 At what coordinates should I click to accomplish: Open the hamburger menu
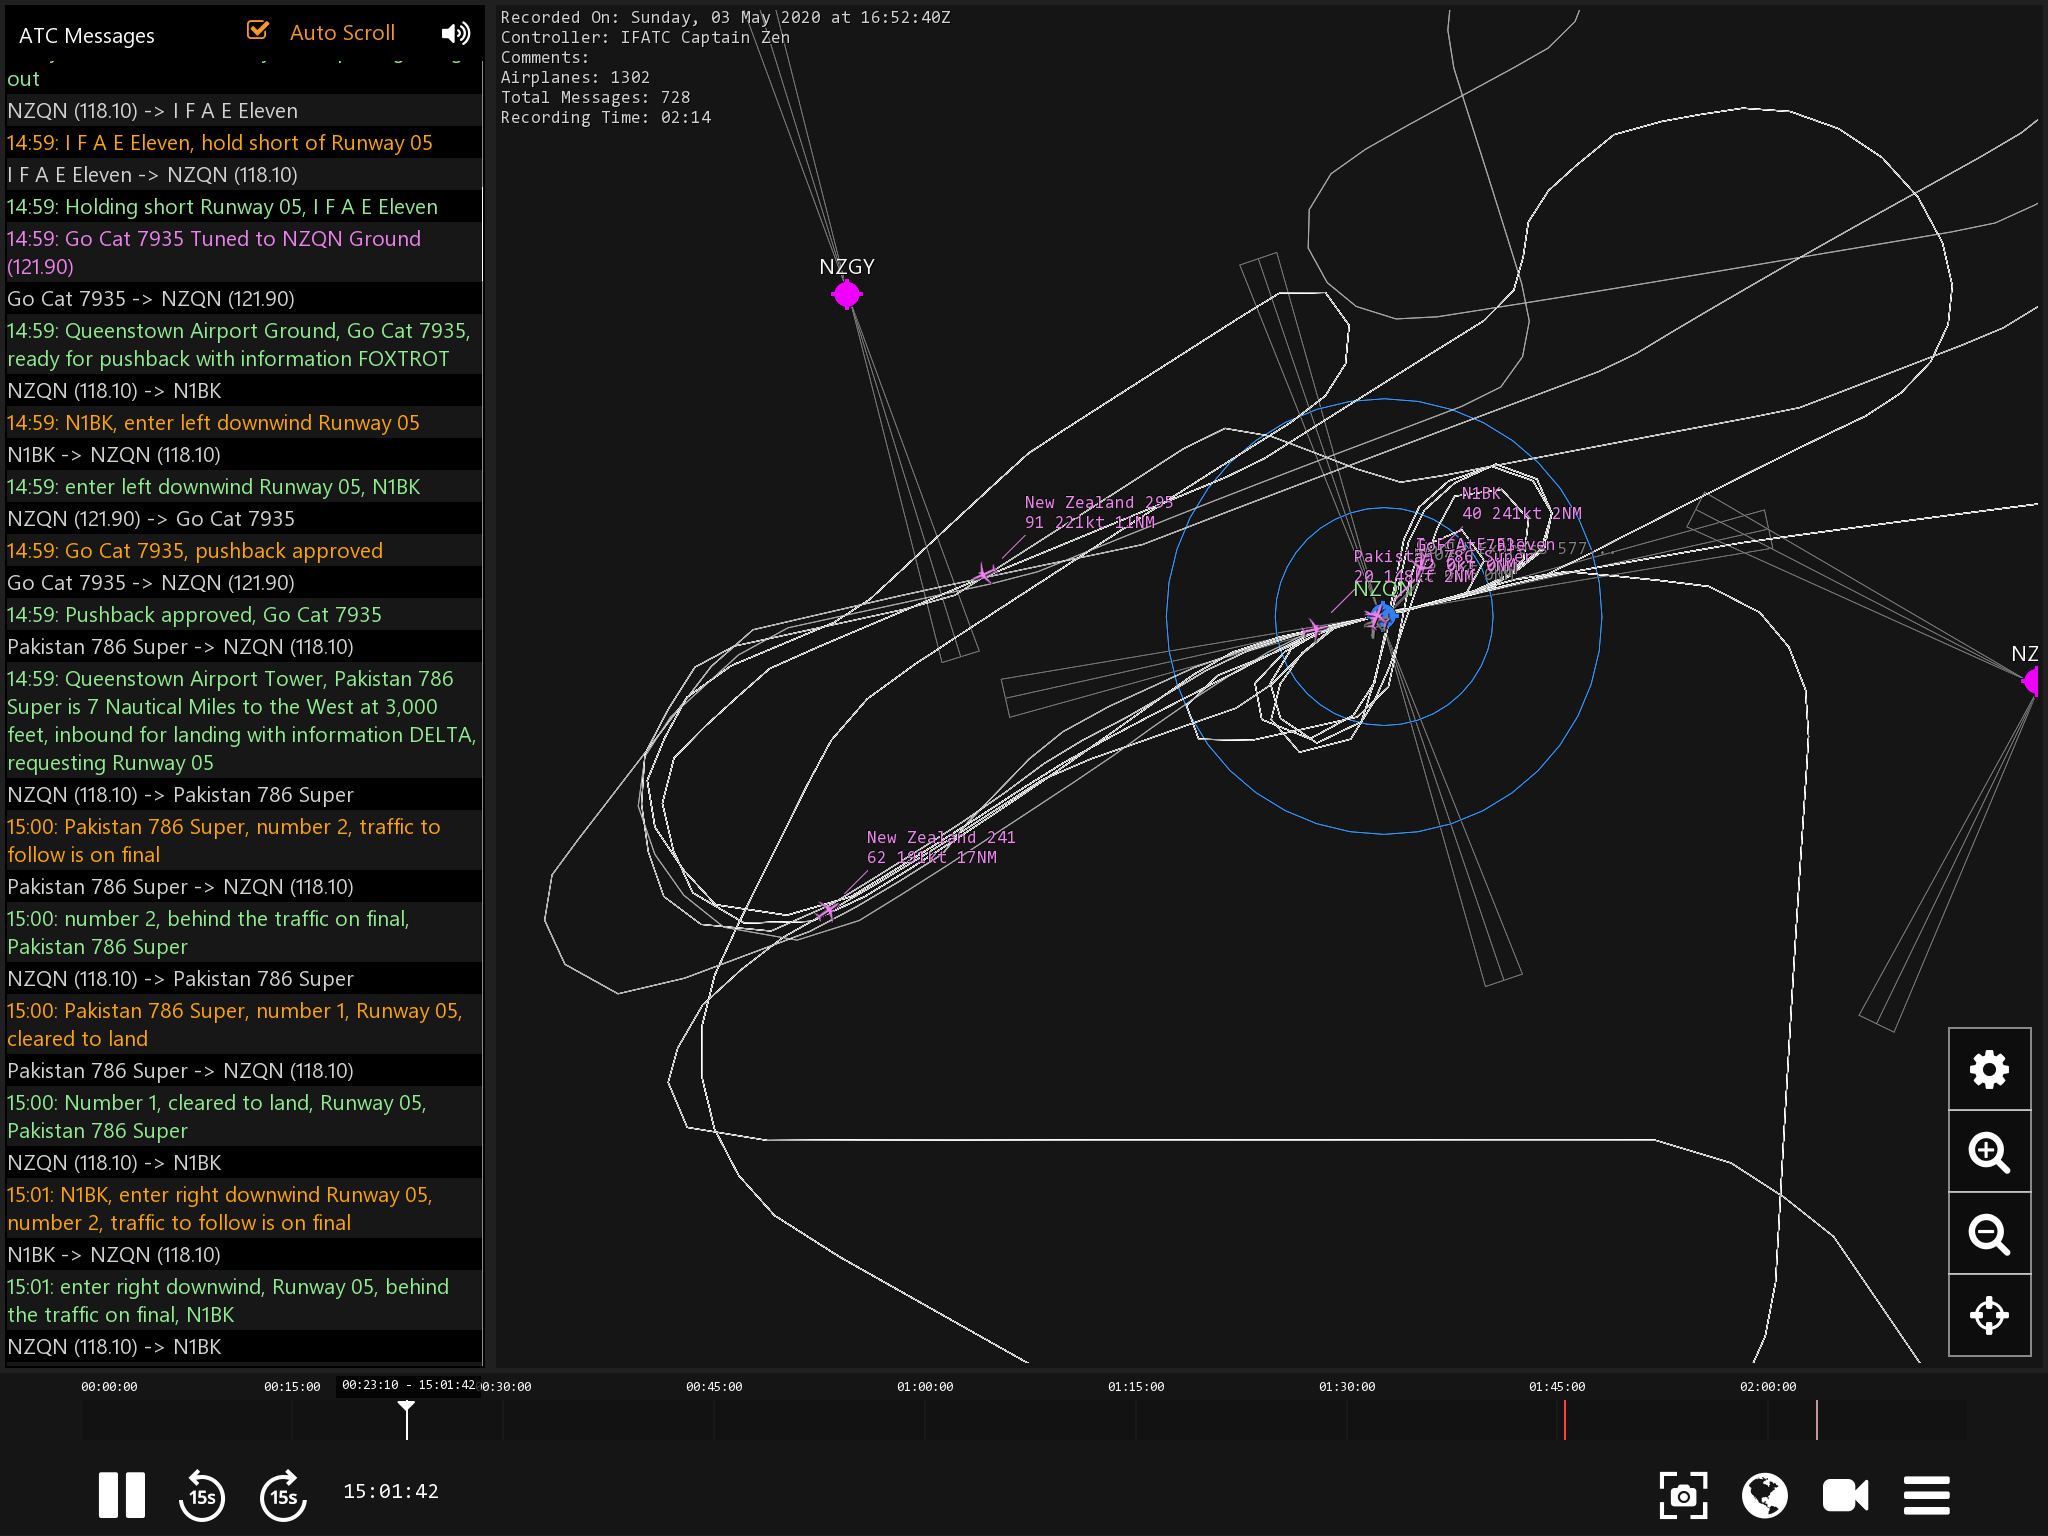click(x=1926, y=1496)
